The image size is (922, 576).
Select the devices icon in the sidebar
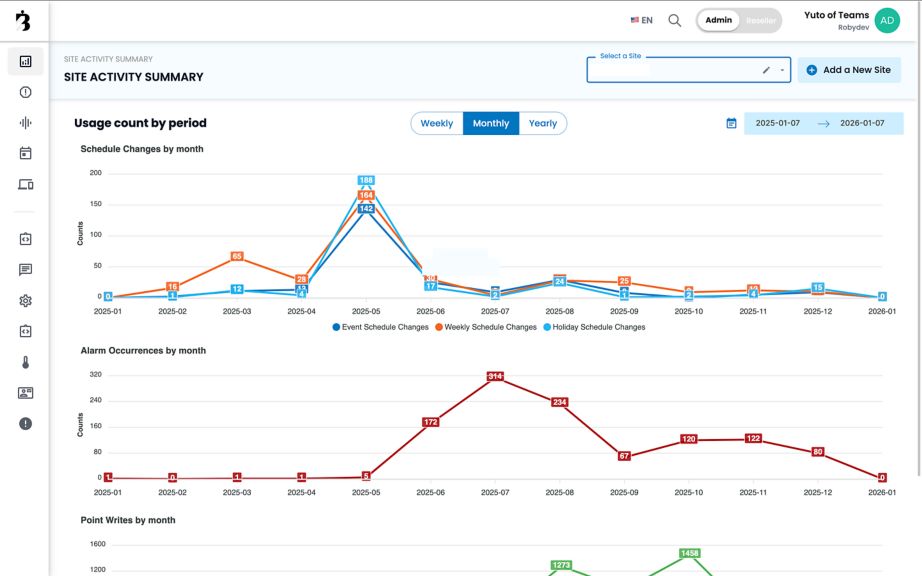click(x=24, y=184)
